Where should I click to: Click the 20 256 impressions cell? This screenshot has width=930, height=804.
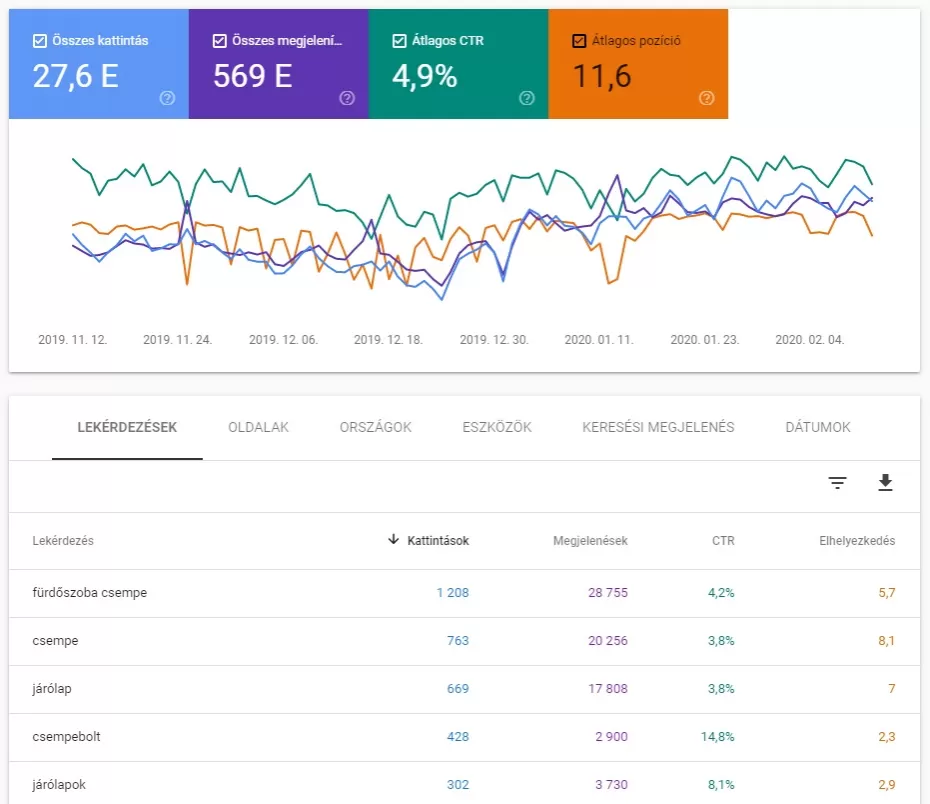(607, 641)
